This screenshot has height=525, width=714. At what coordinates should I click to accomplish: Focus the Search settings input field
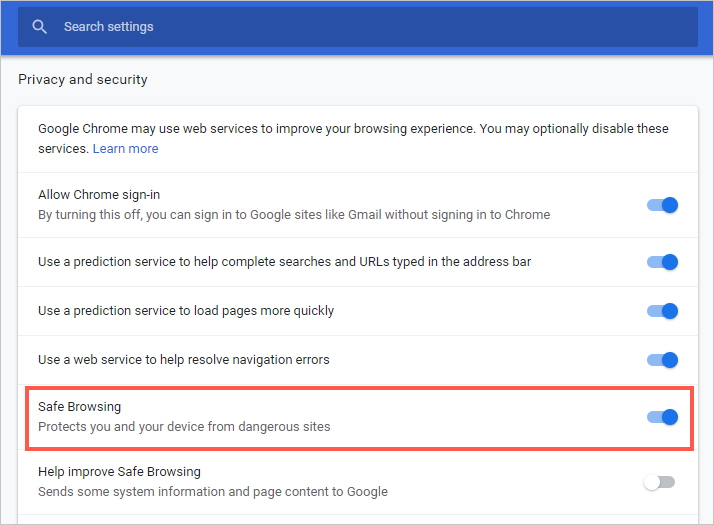click(x=370, y=27)
